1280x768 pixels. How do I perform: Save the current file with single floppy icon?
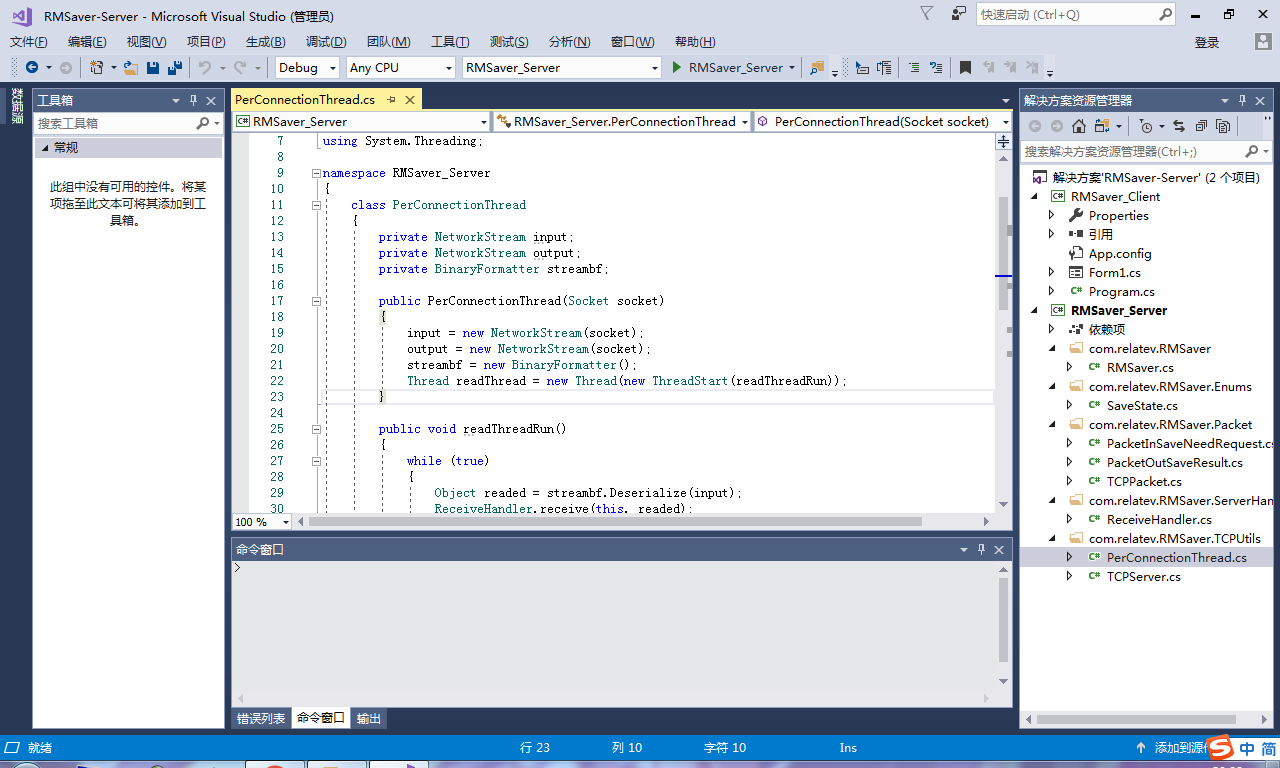pyautogui.click(x=153, y=68)
